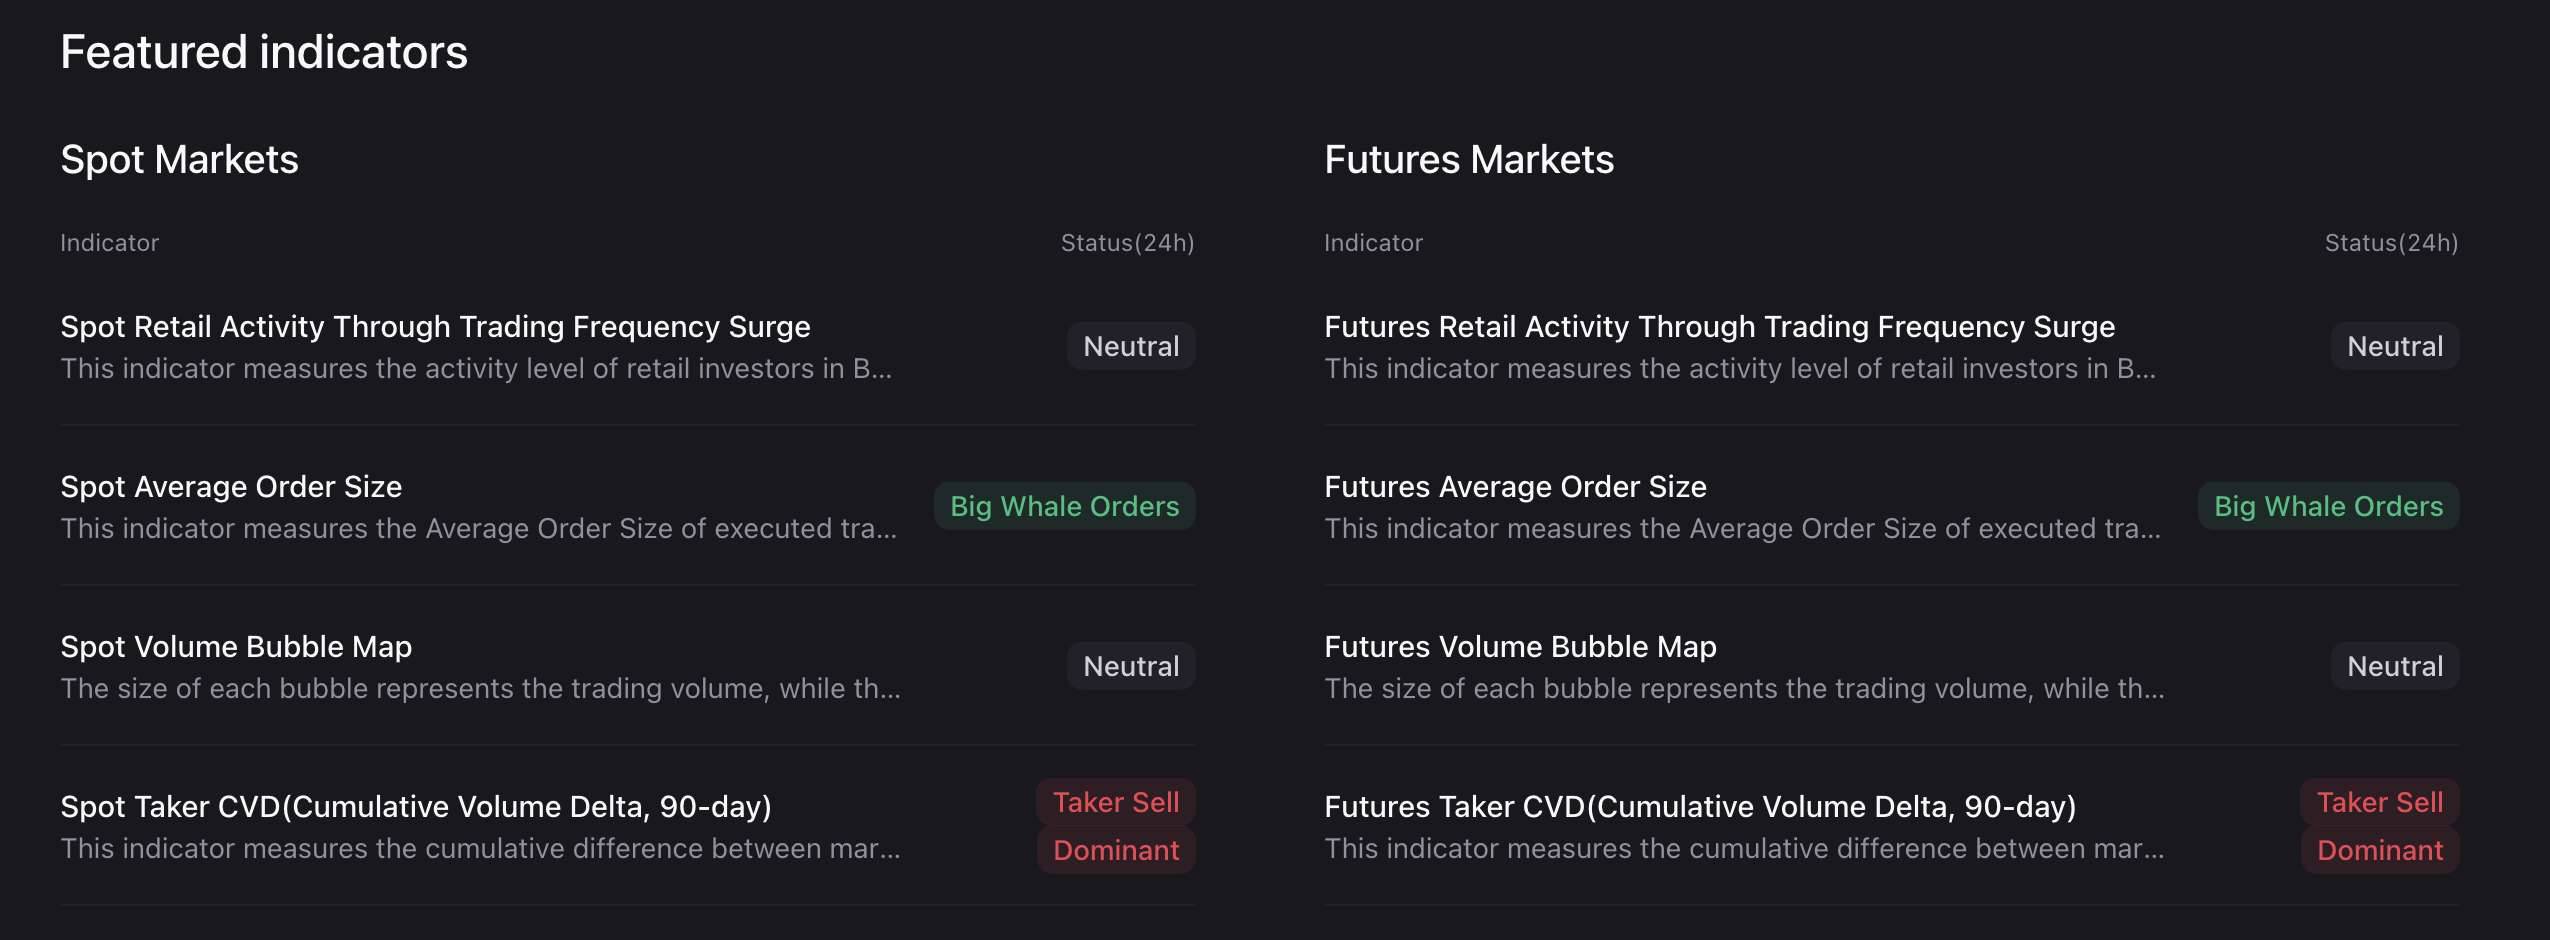Open the Spot Retail Activity Through Trading Frequency Surge indicator
The height and width of the screenshot is (940, 2550).
point(435,326)
